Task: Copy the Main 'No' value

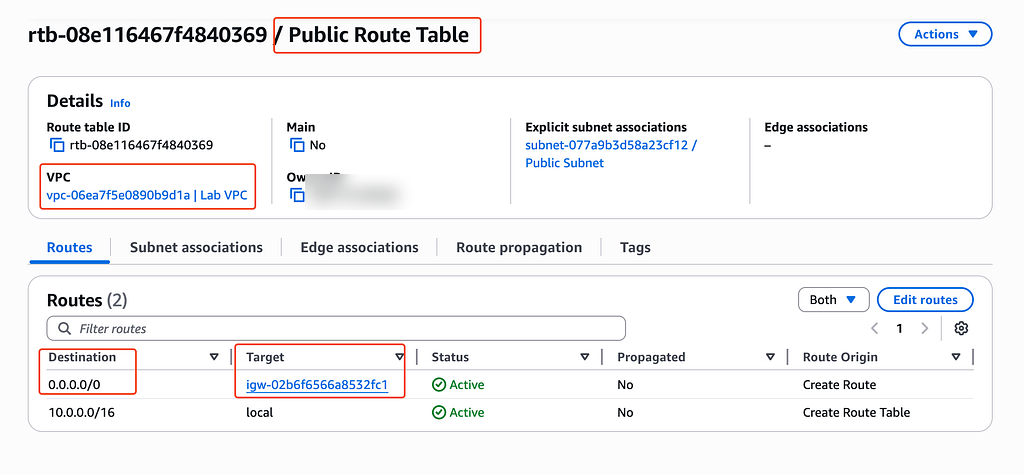Action: coord(297,145)
